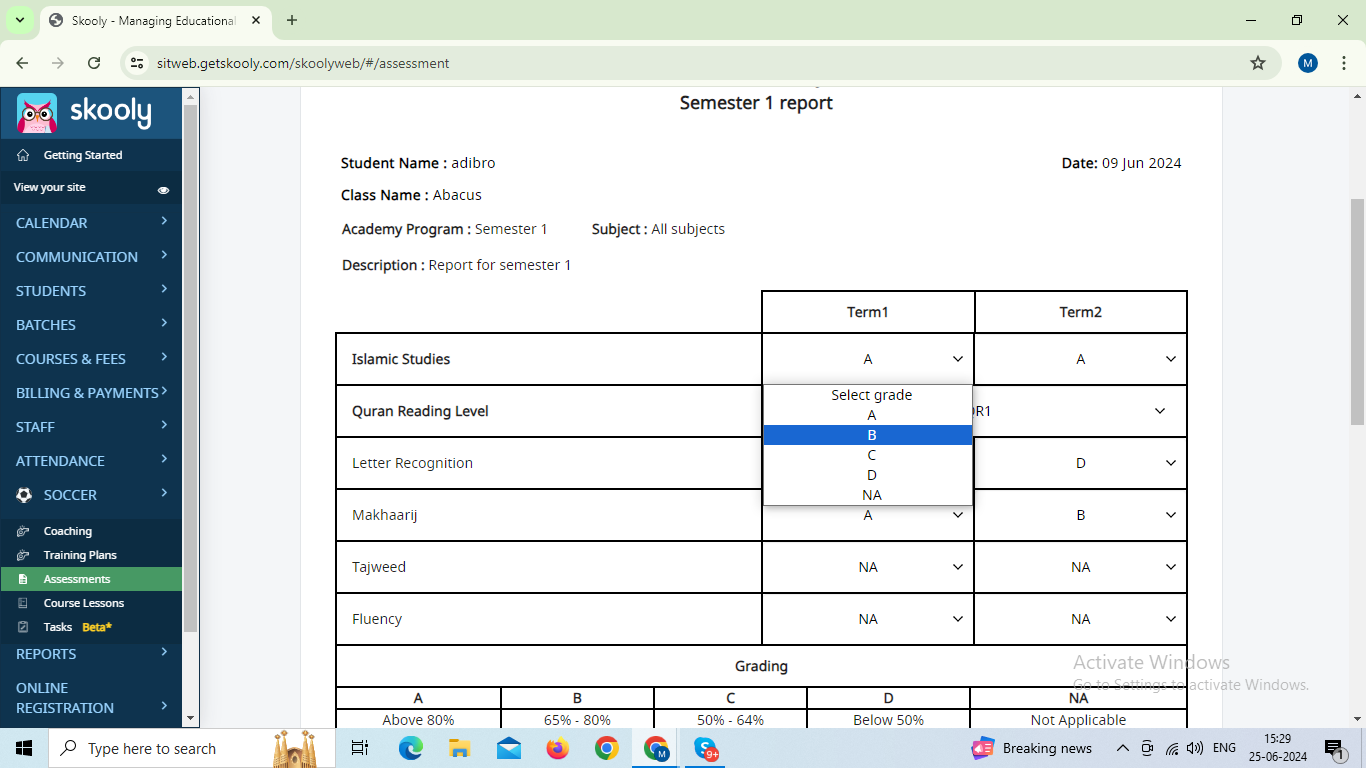Image resolution: width=1366 pixels, height=768 pixels.
Task: Toggle the View your site eye icon
Action: click(x=163, y=189)
